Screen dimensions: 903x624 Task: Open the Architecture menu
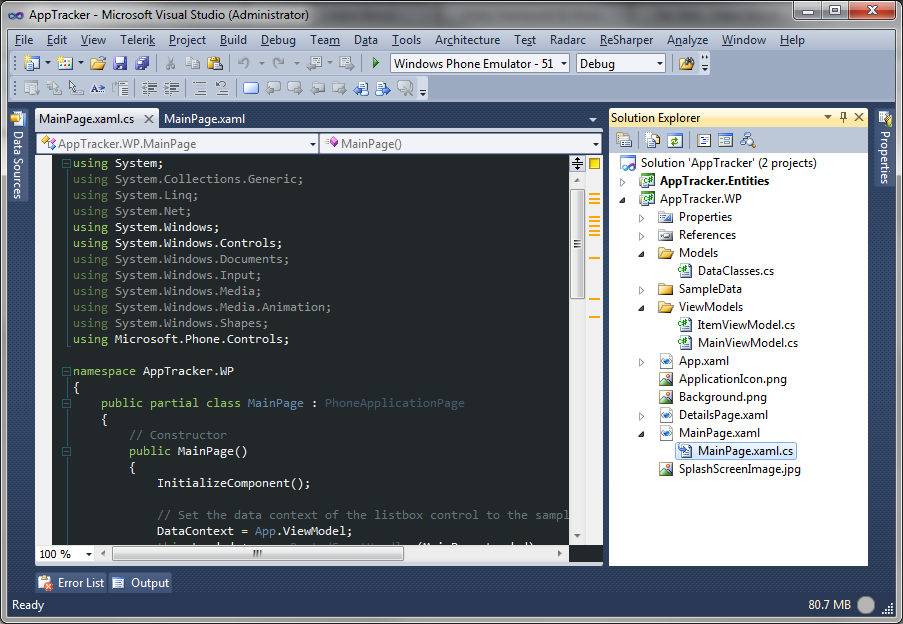pos(468,40)
